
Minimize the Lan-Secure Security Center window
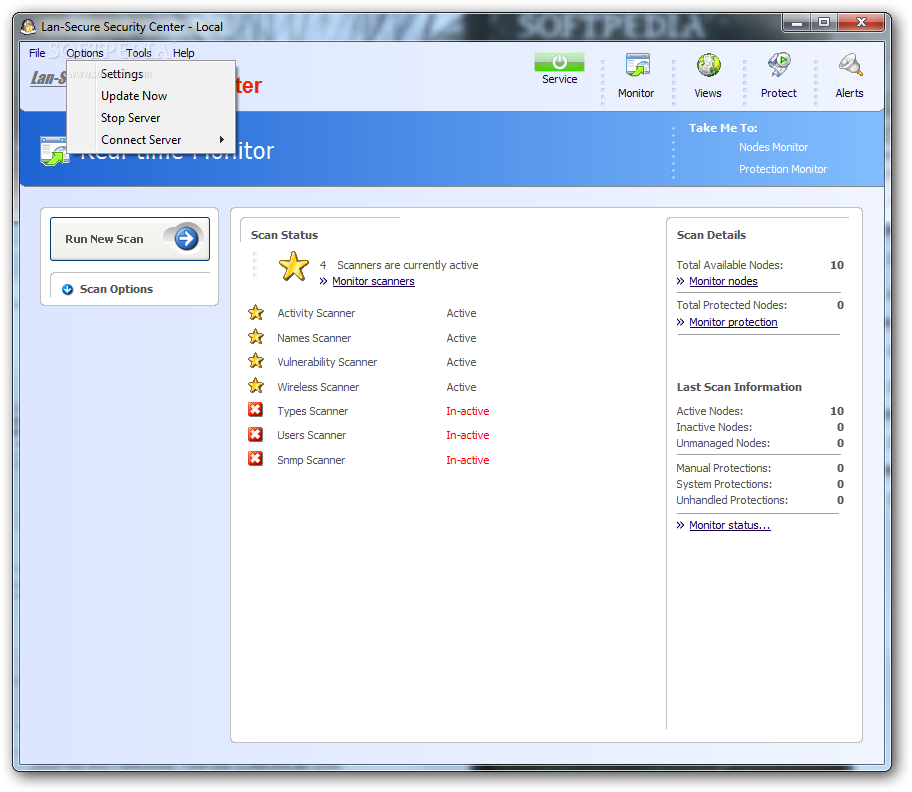click(797, 23)
